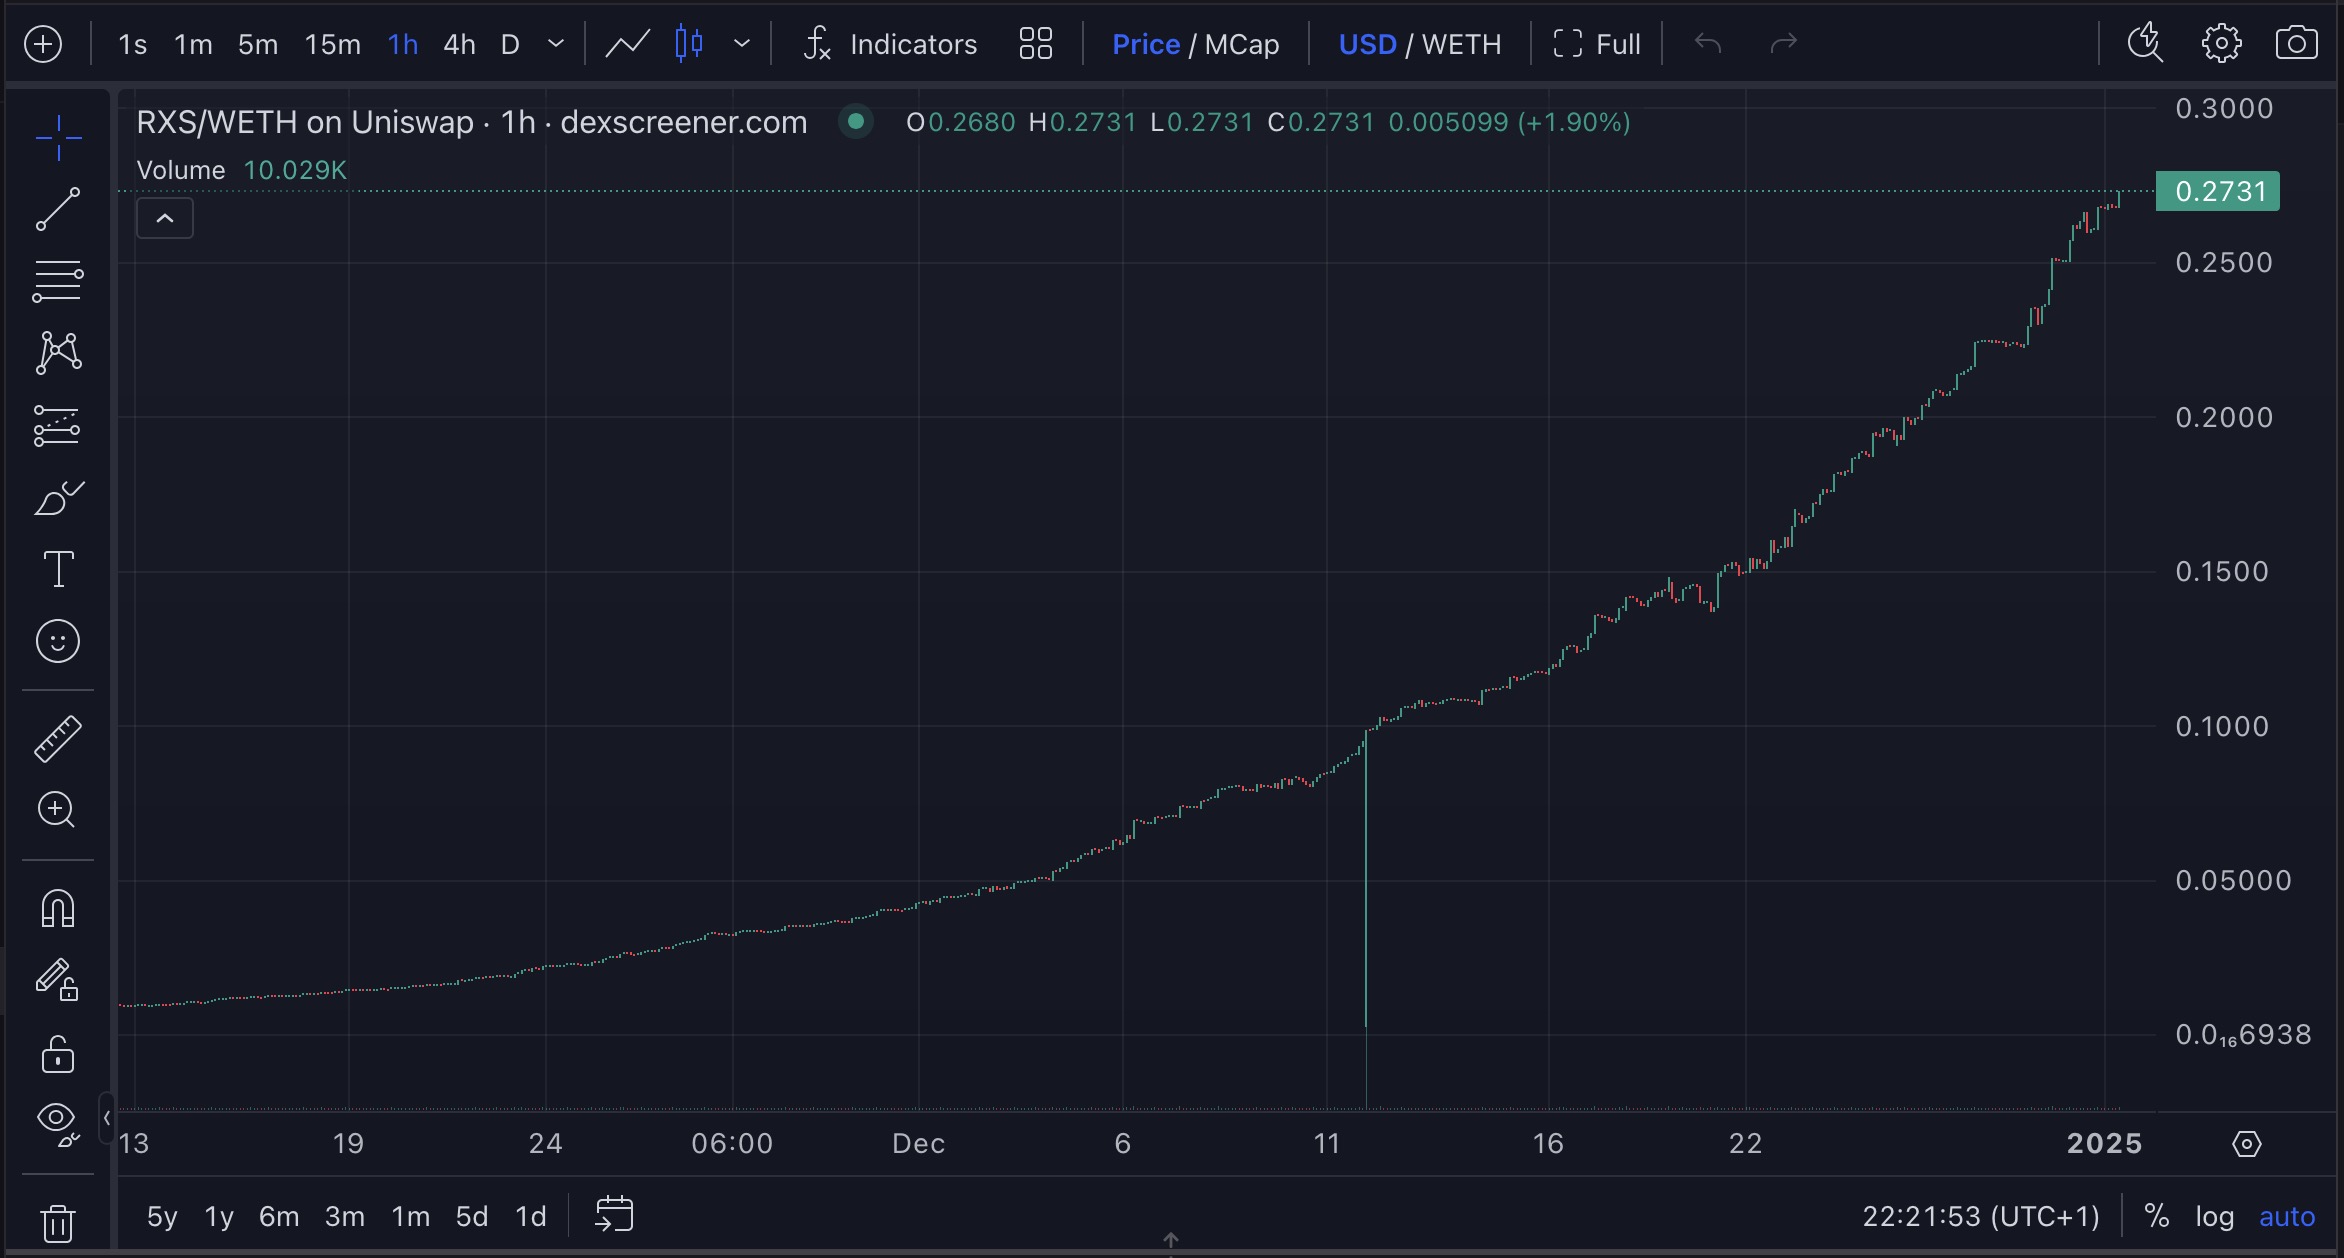
Task: Set interval to 1m in top bar
Action: [x=193, y=44]
